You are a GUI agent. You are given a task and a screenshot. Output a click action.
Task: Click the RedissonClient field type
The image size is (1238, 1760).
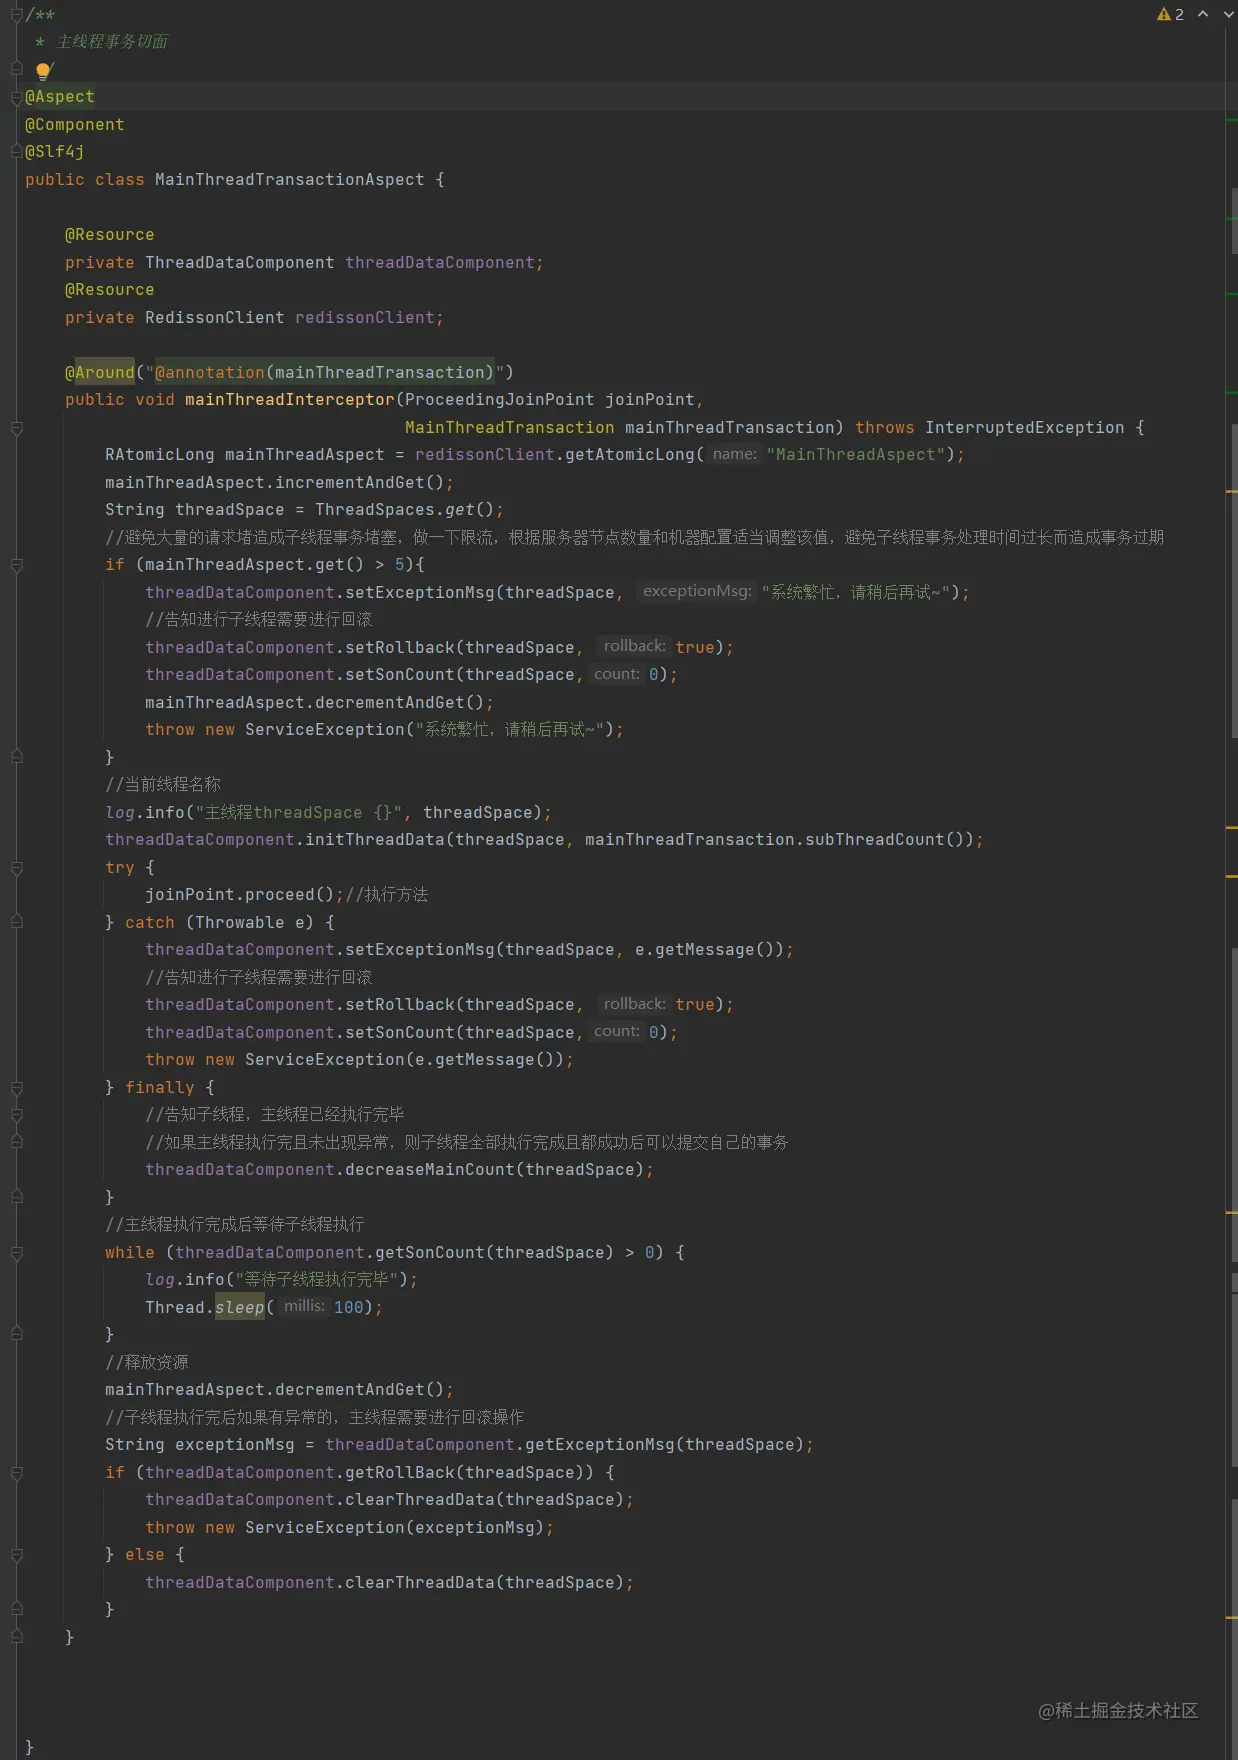pos(215,317)
